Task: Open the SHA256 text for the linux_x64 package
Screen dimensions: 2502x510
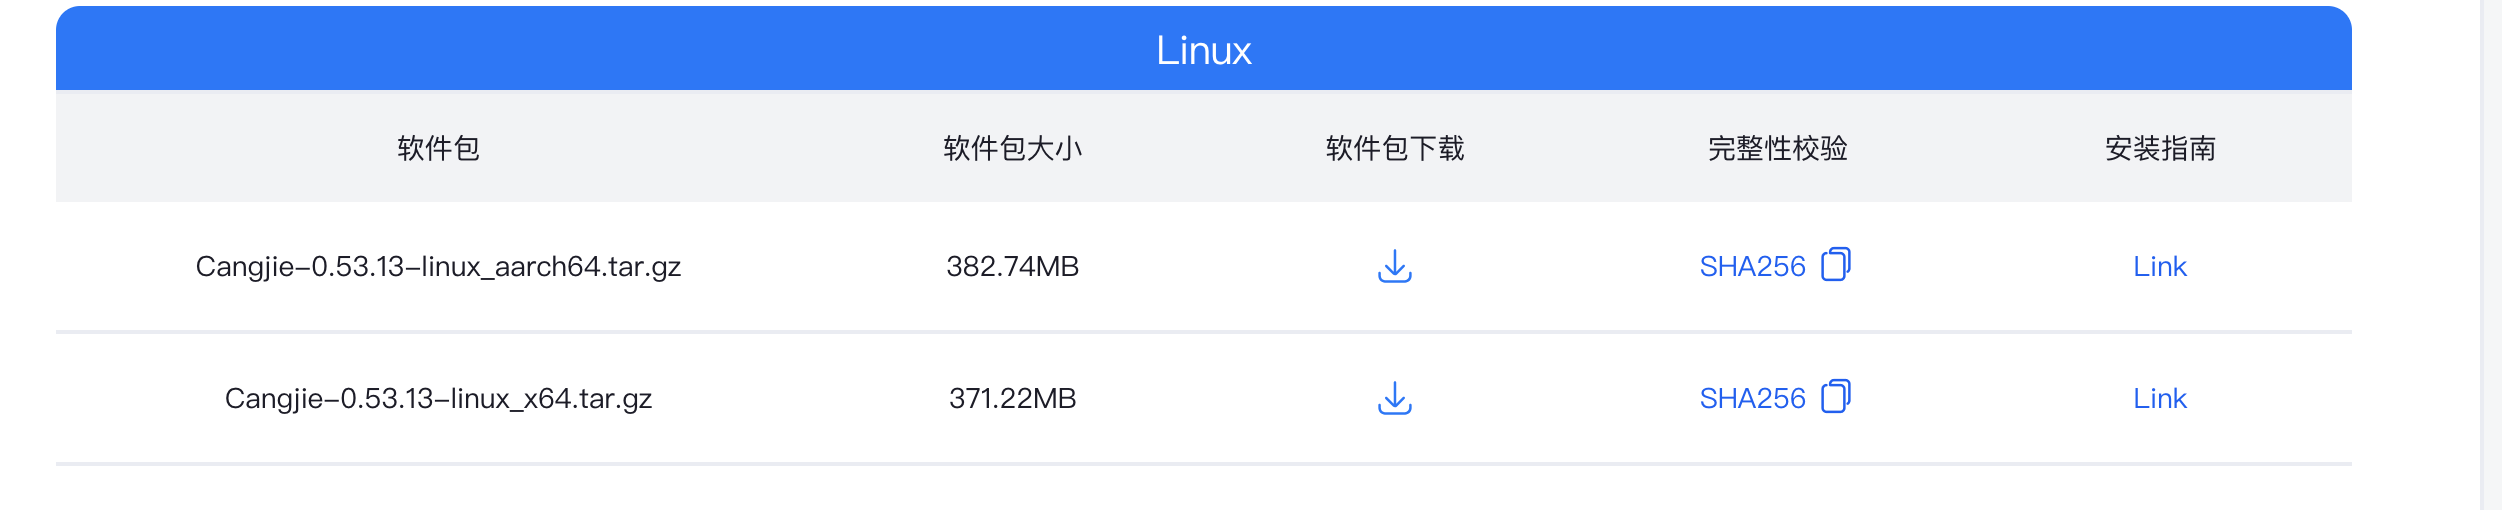Action: 1752,398
